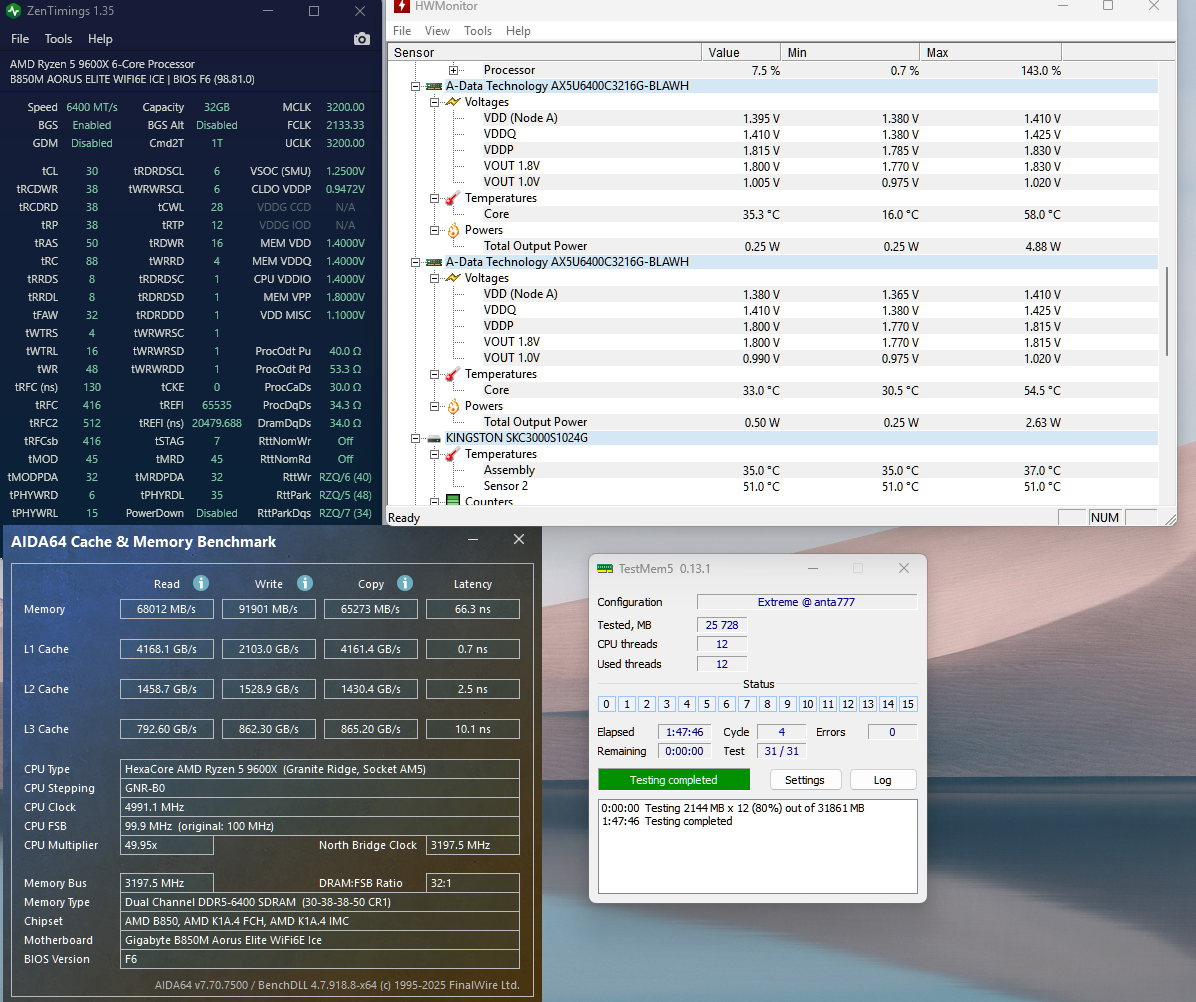Click the Value column header in HWMonitor
This screenshot has width=1196, height=1002.
click(741, 53)
